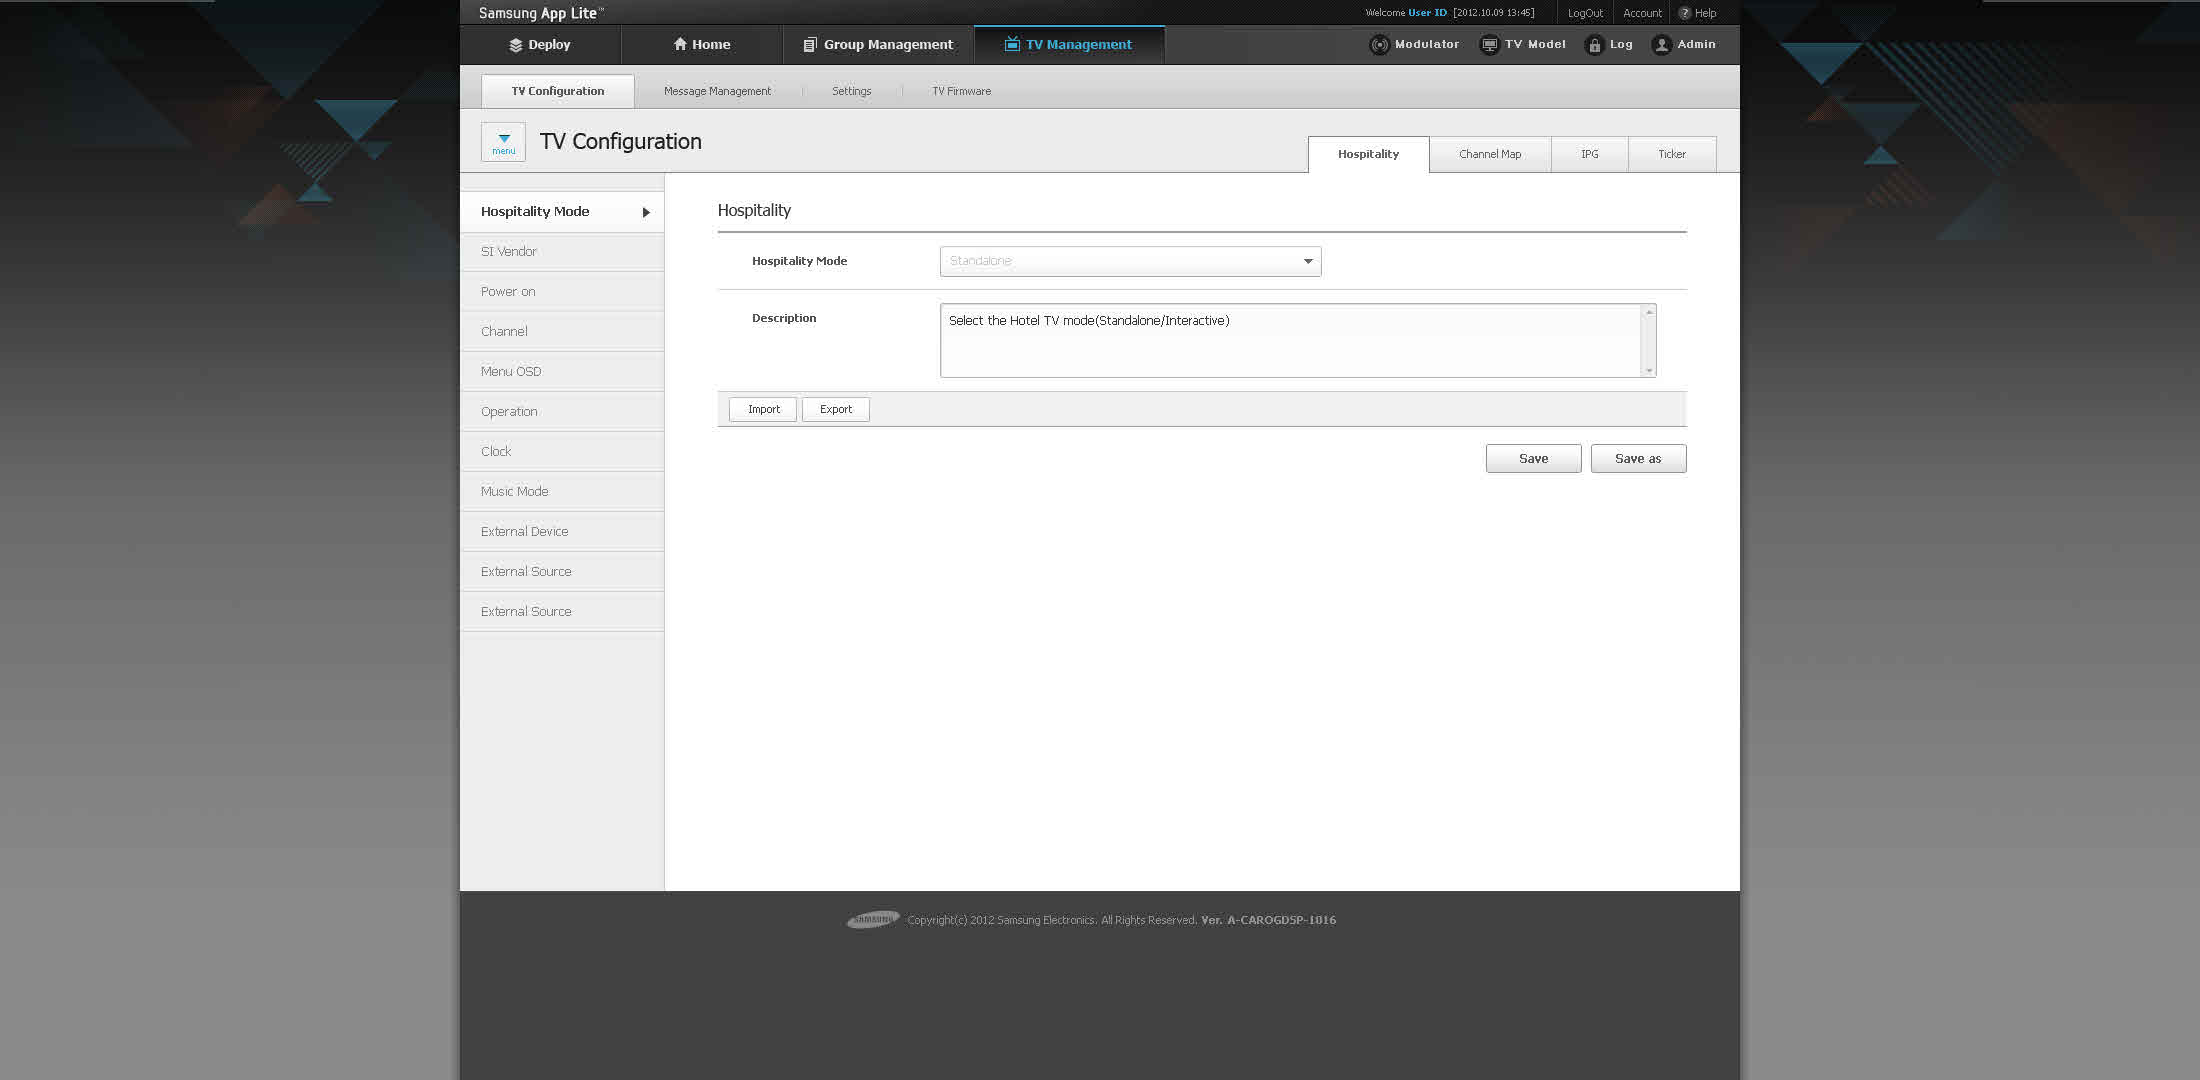Viewport: 2200px width, 1080px height.
Task: Open Log via the lock icon
Action: [1595, 45]
